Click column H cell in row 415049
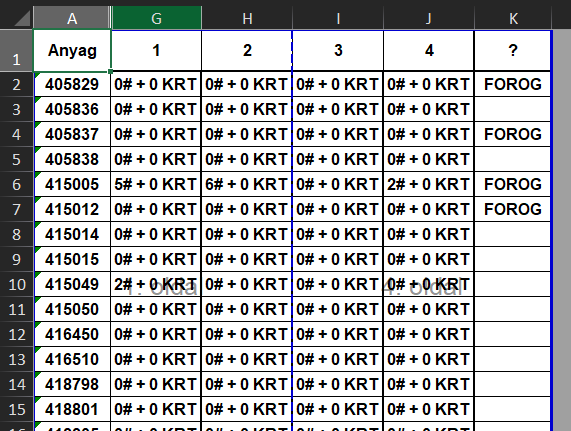Screen dimensions: 571x431 (247, 284)
